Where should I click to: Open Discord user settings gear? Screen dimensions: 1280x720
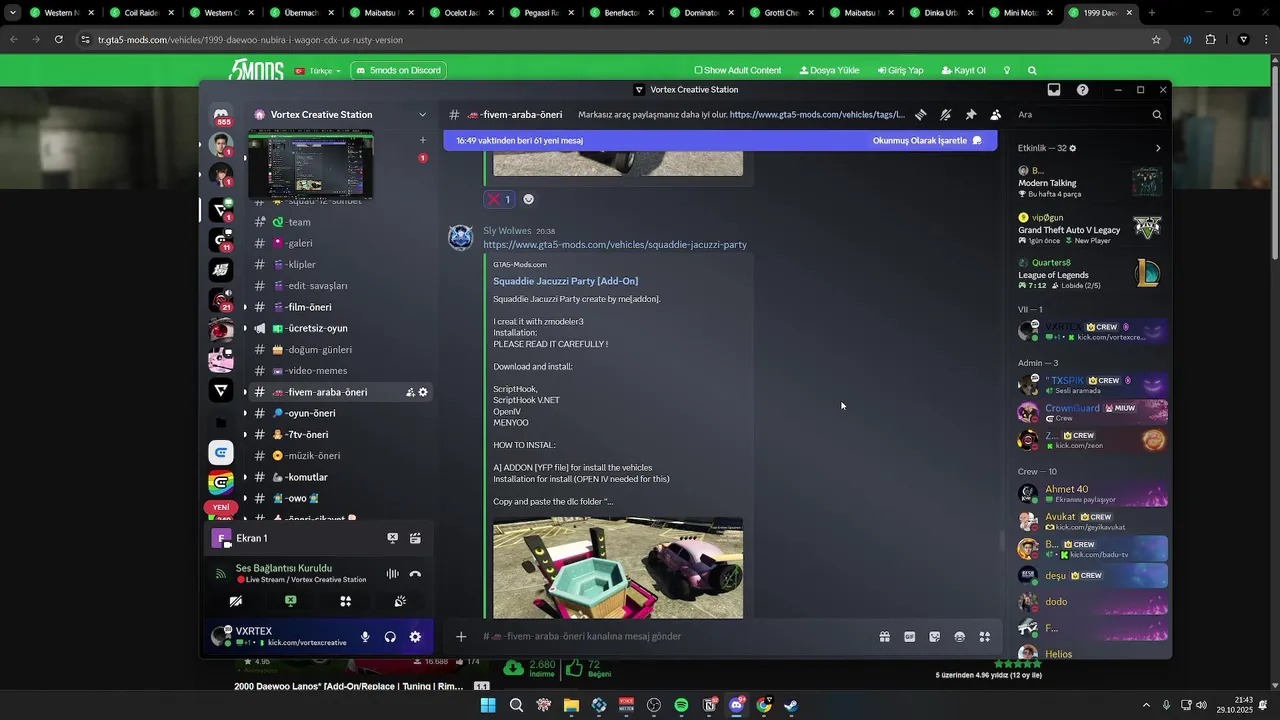(x=415, y=637)
